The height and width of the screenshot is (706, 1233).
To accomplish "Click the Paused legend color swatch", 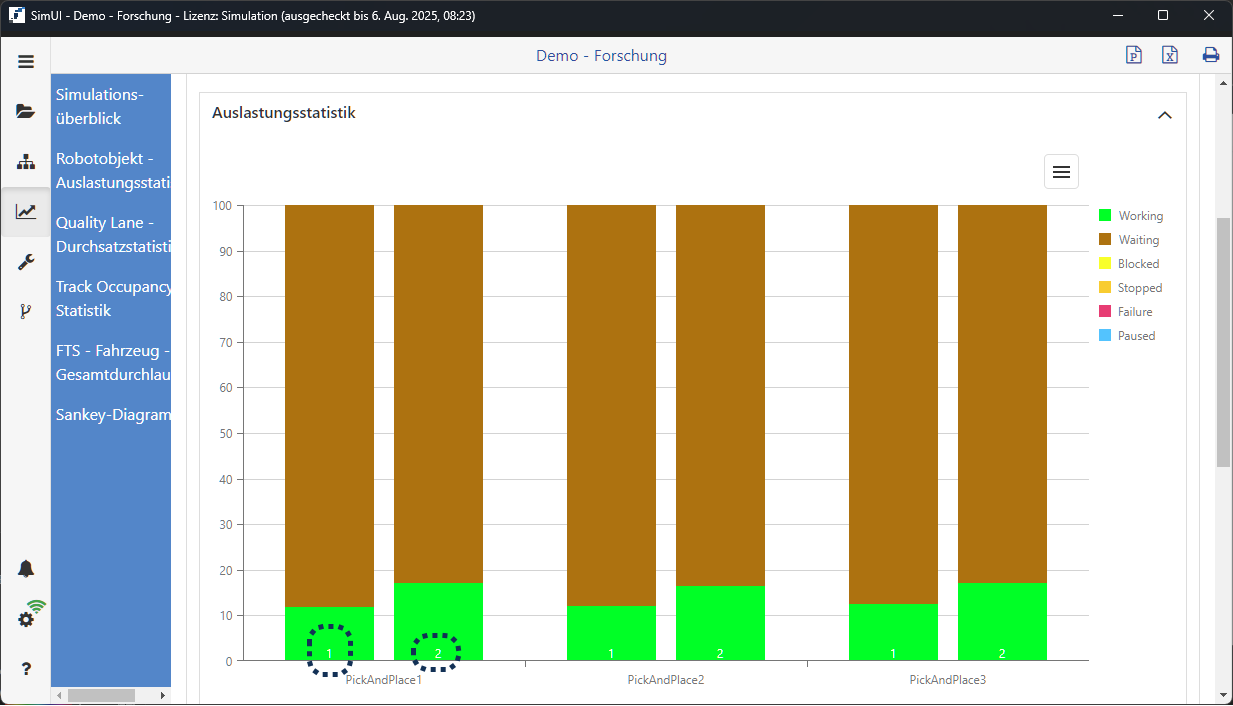I will click(x=1105, y=336).
